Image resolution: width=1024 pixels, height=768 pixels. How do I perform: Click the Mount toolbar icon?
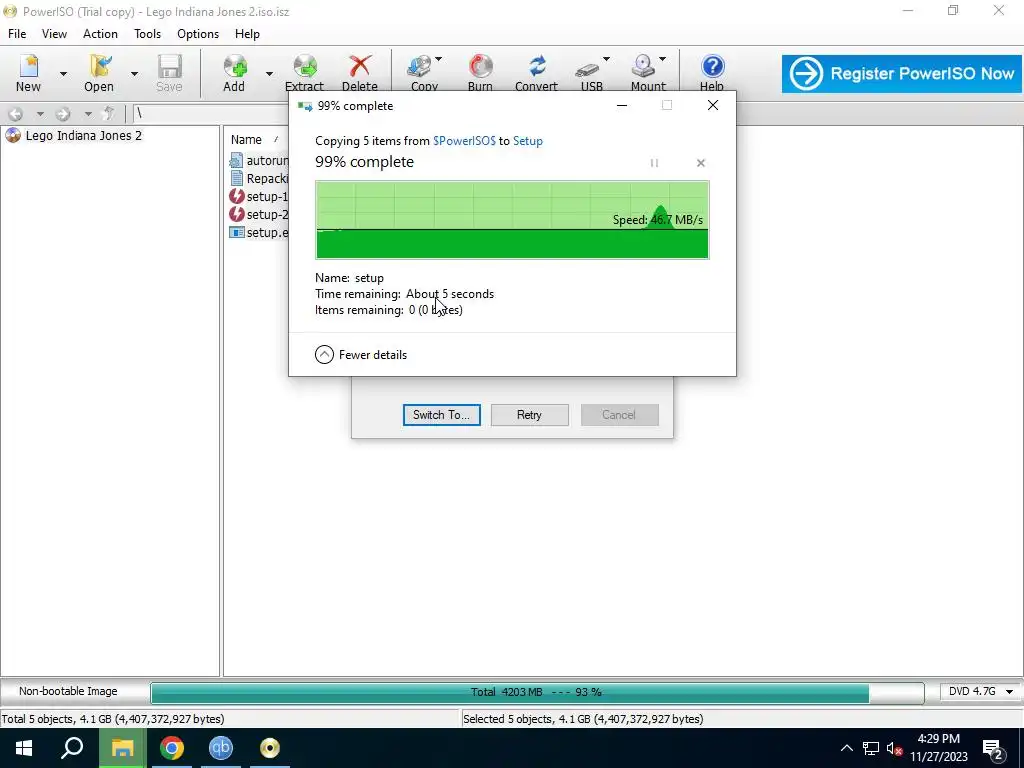pos(645,72)
